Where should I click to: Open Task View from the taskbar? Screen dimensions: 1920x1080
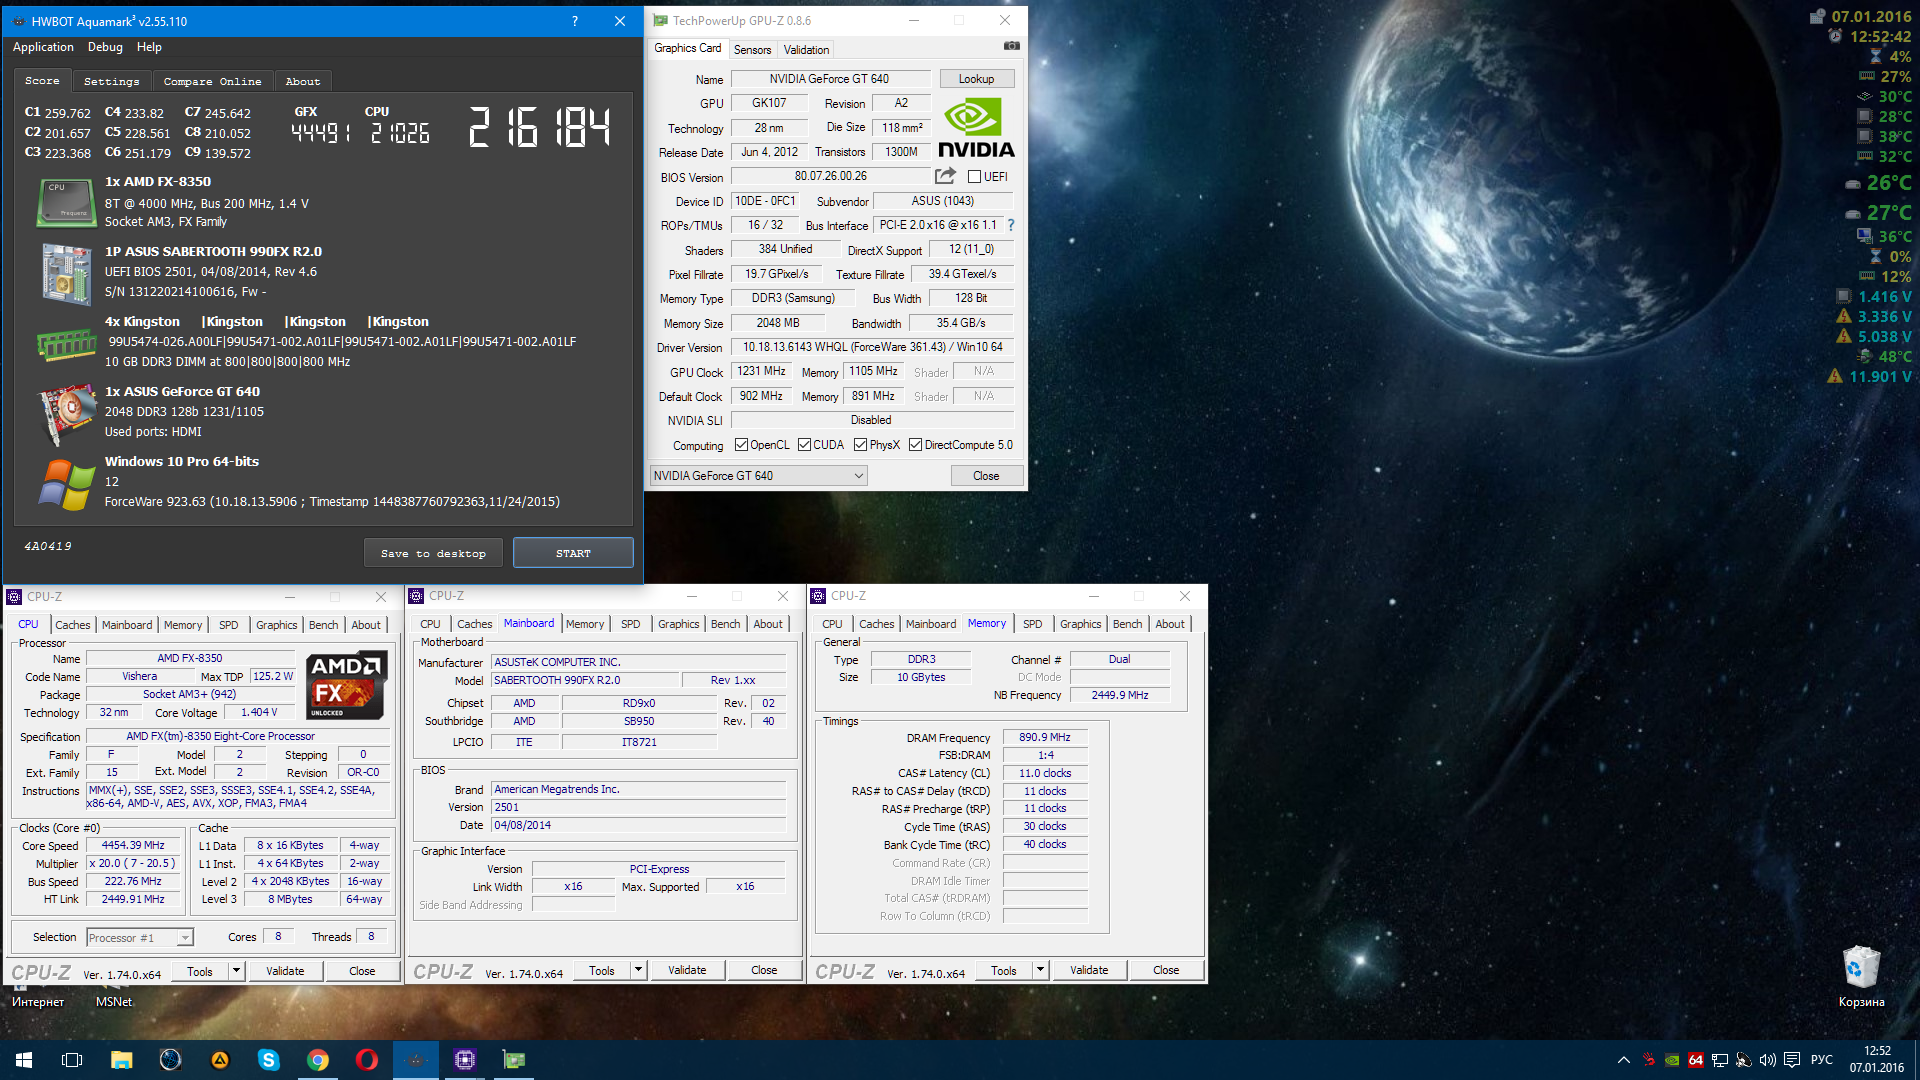pyautogui.click(x=72, y=1060)
